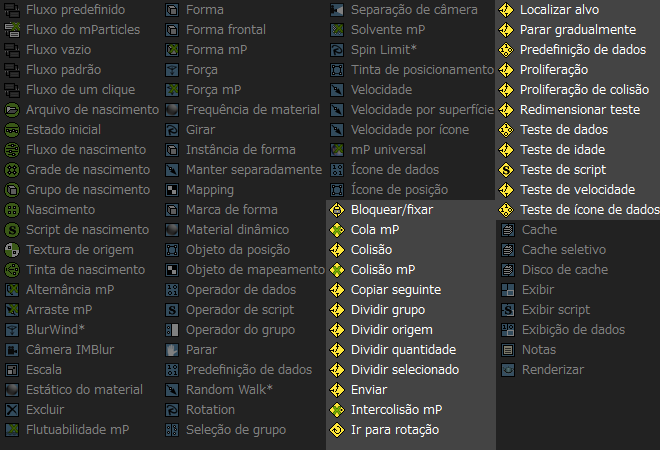Click the Teste de script icon

[507, 170]
